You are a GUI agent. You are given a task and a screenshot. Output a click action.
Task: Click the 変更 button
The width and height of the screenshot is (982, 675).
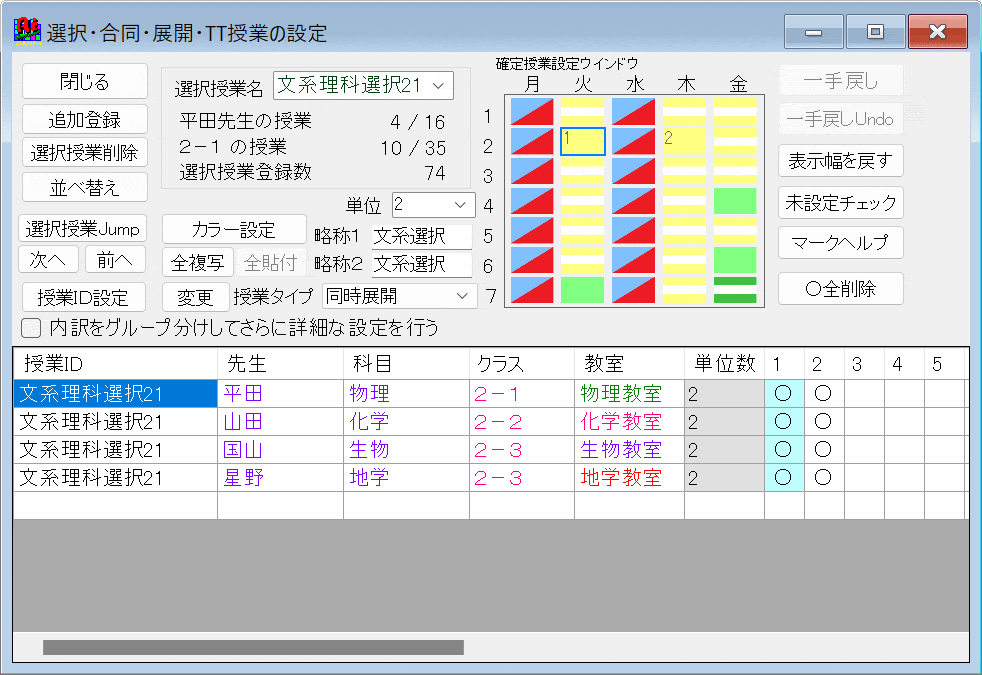click(195, 296)
